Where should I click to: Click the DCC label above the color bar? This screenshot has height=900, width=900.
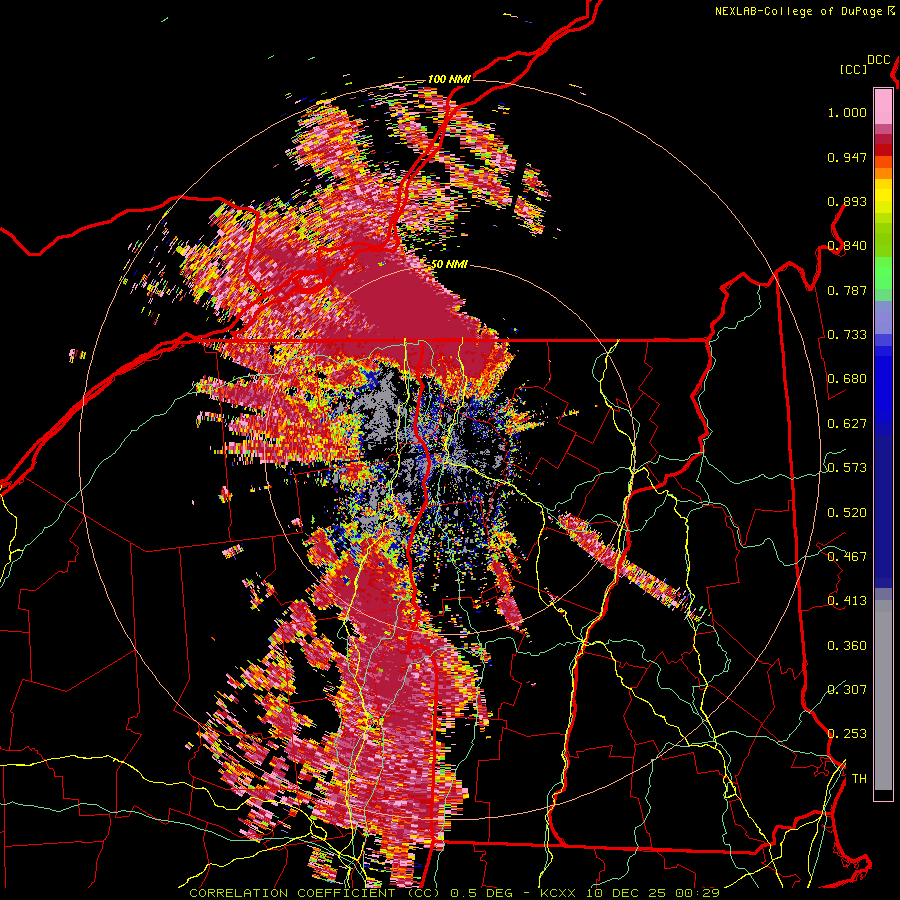tap(879, 60)
